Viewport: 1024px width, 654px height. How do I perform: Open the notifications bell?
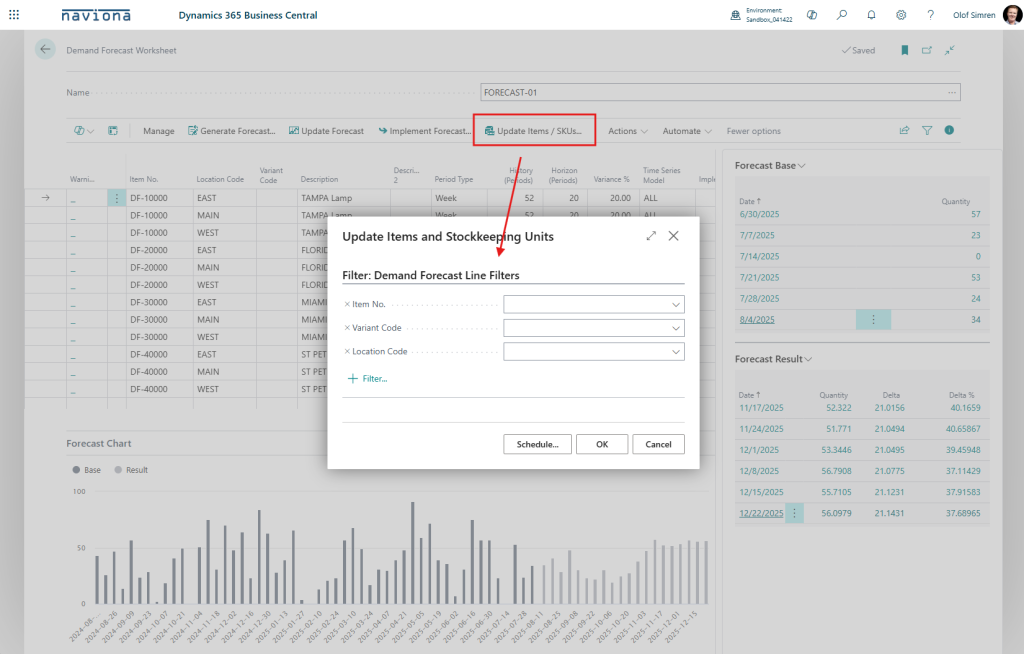point(872,15)
